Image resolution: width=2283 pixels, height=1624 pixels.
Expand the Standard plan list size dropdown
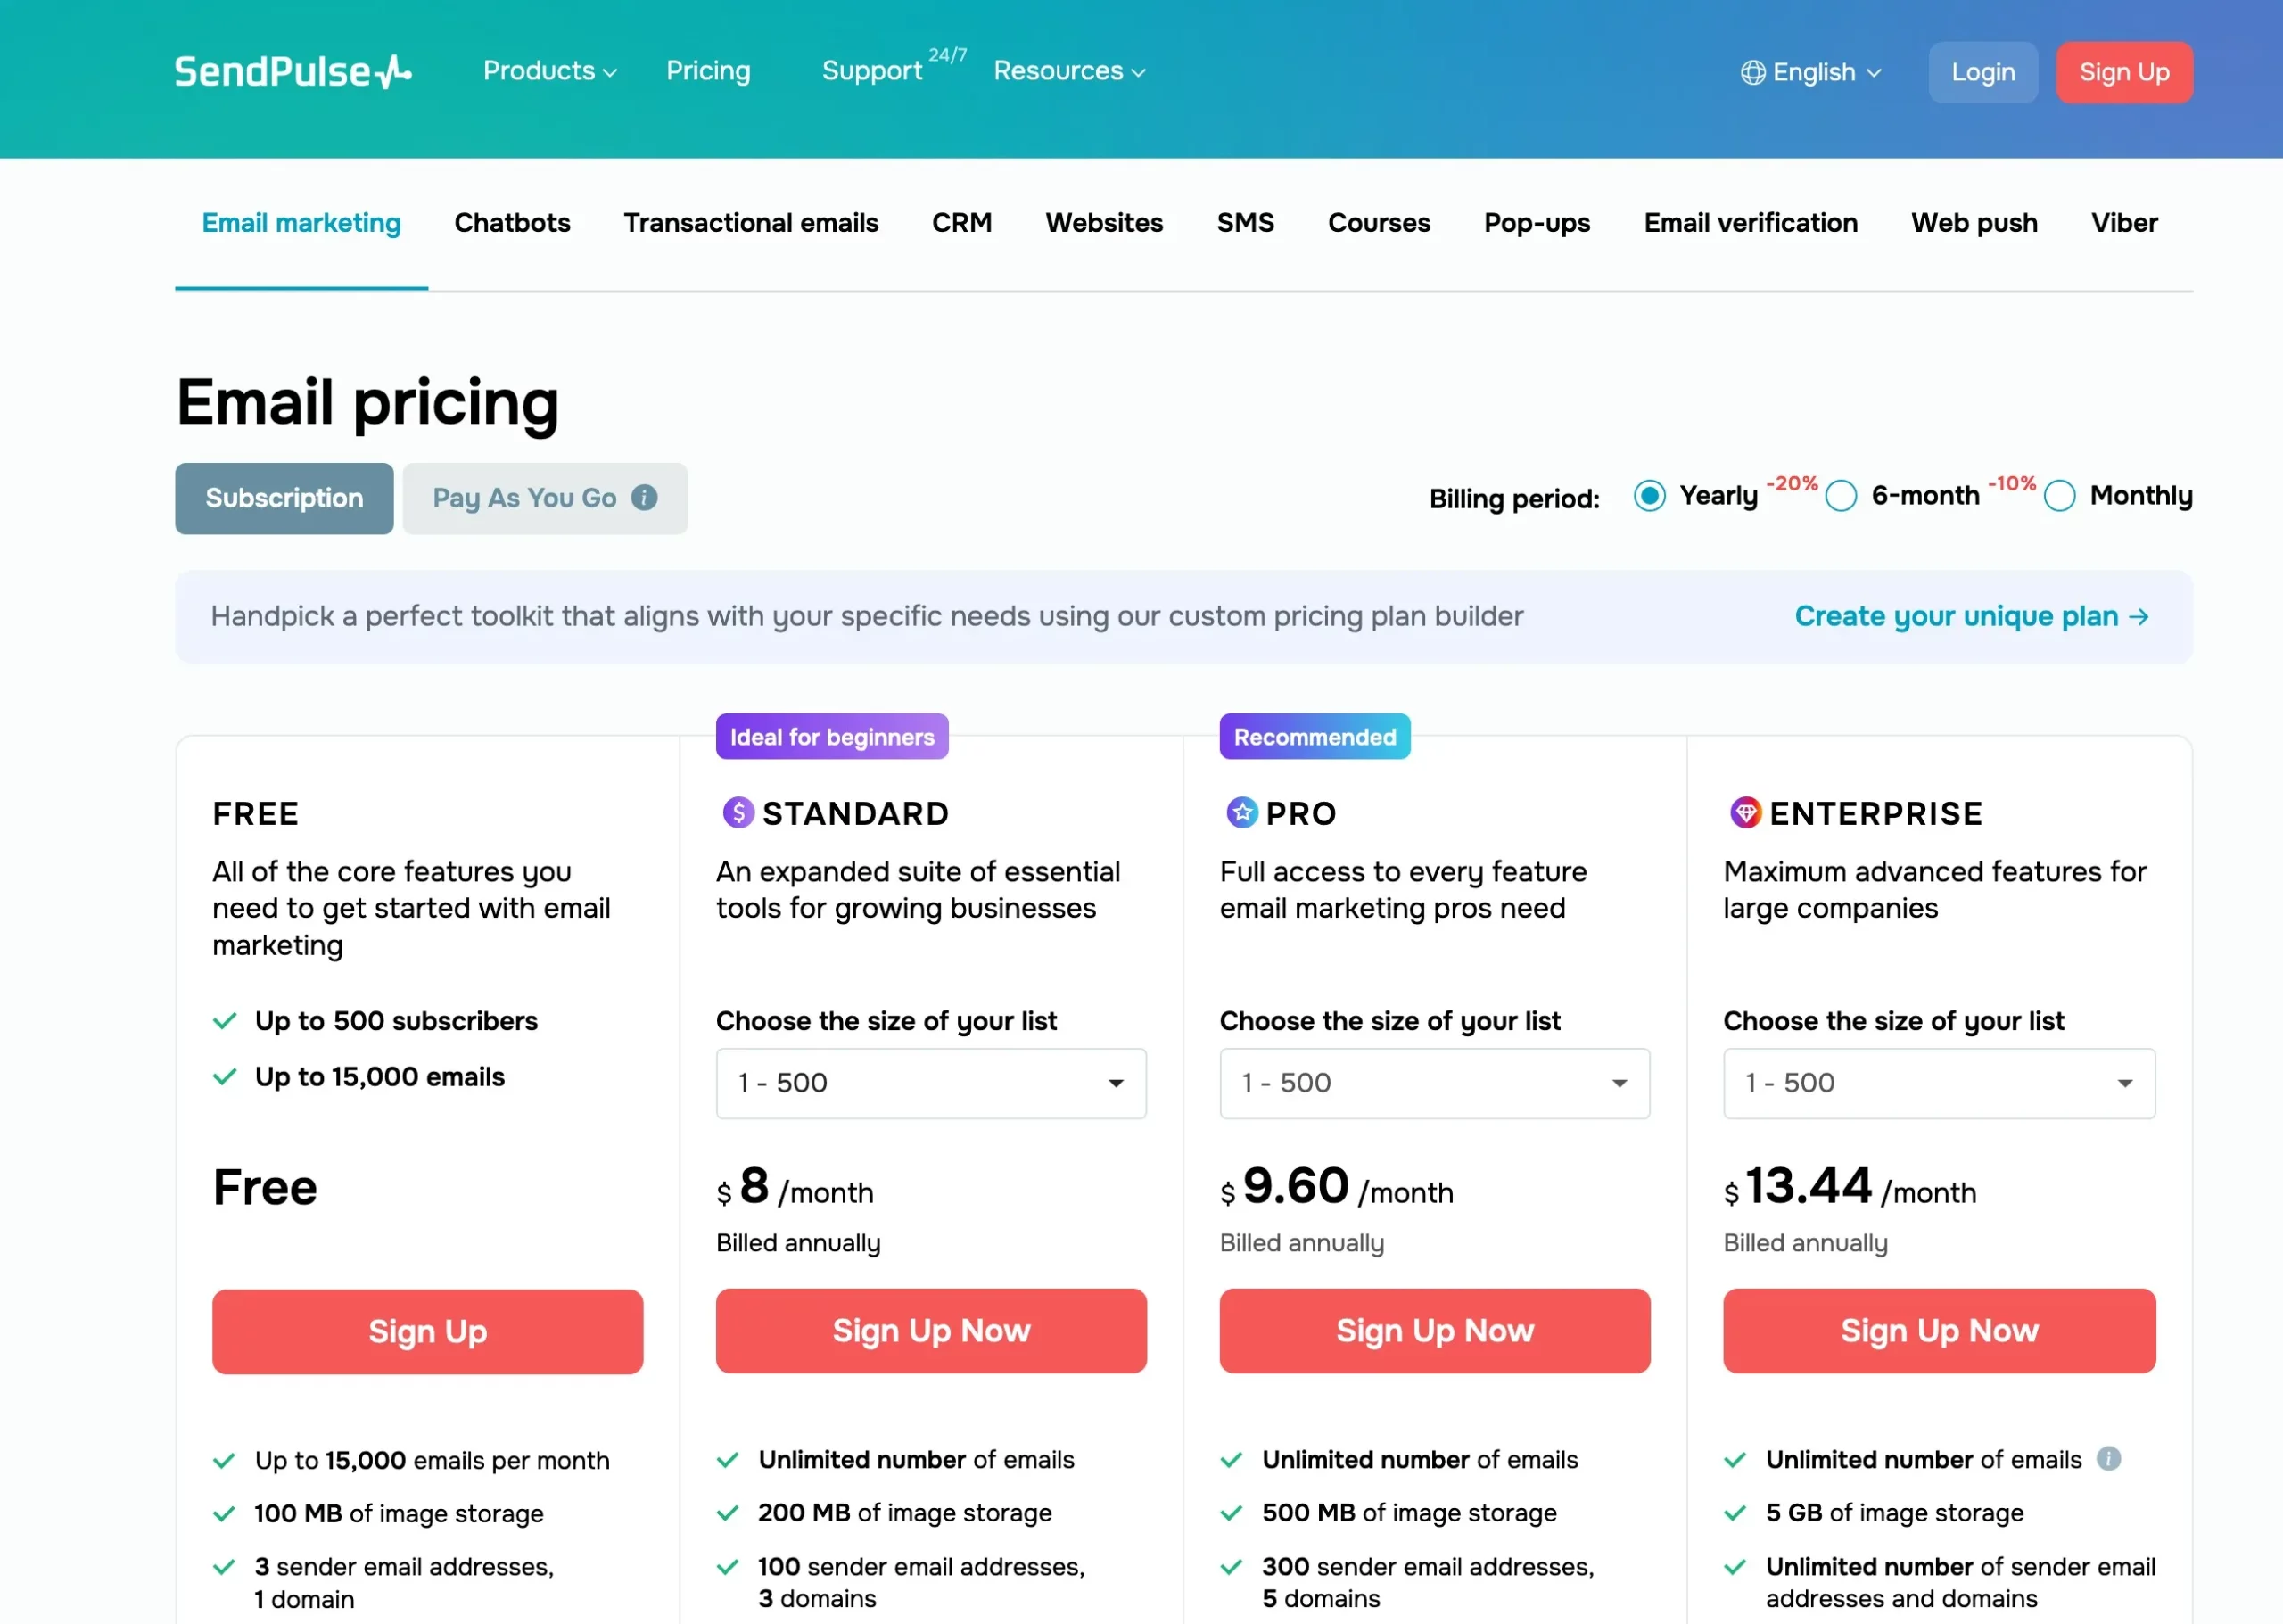tap(931, 1083)
